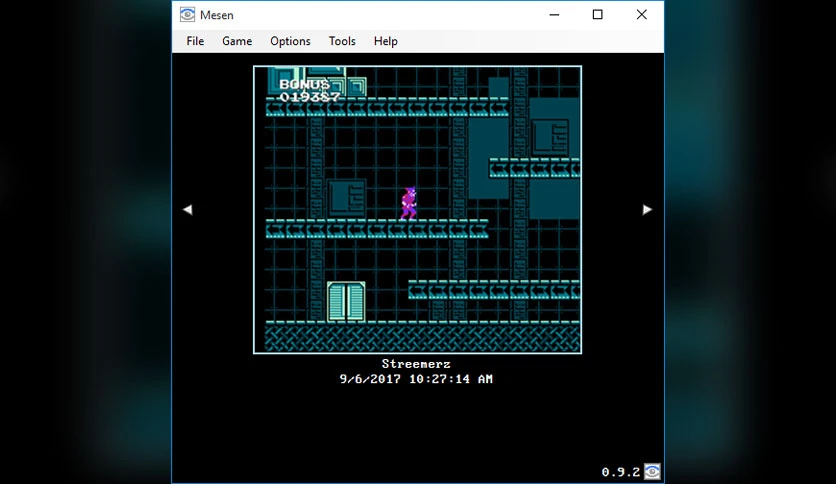Click the 9/6/2017 10:27:14 AM timestamp
Image resolution: width=836 pixels, height=484 pixels.
coord(416,379)
